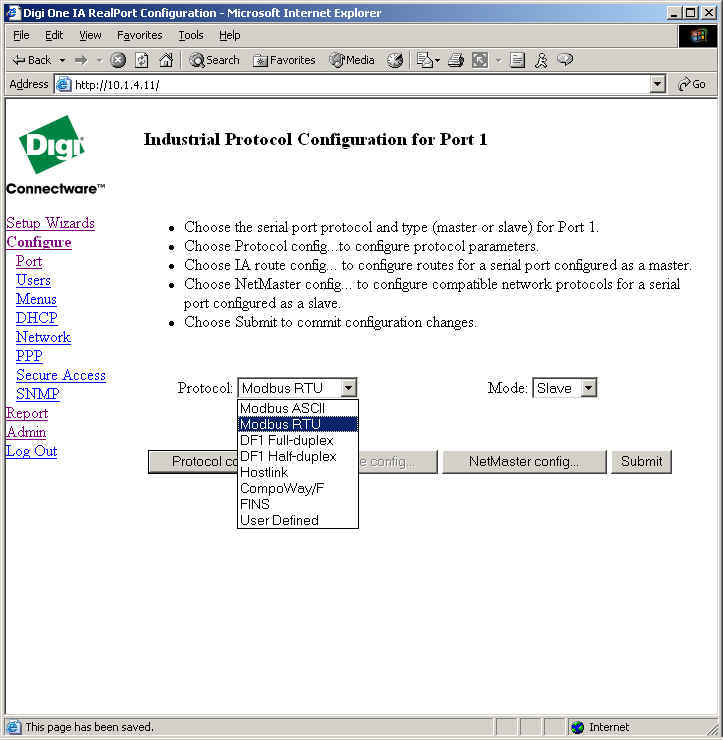Open the Tools menu
This screenshot has width=723, height=740.
(190, 35)
